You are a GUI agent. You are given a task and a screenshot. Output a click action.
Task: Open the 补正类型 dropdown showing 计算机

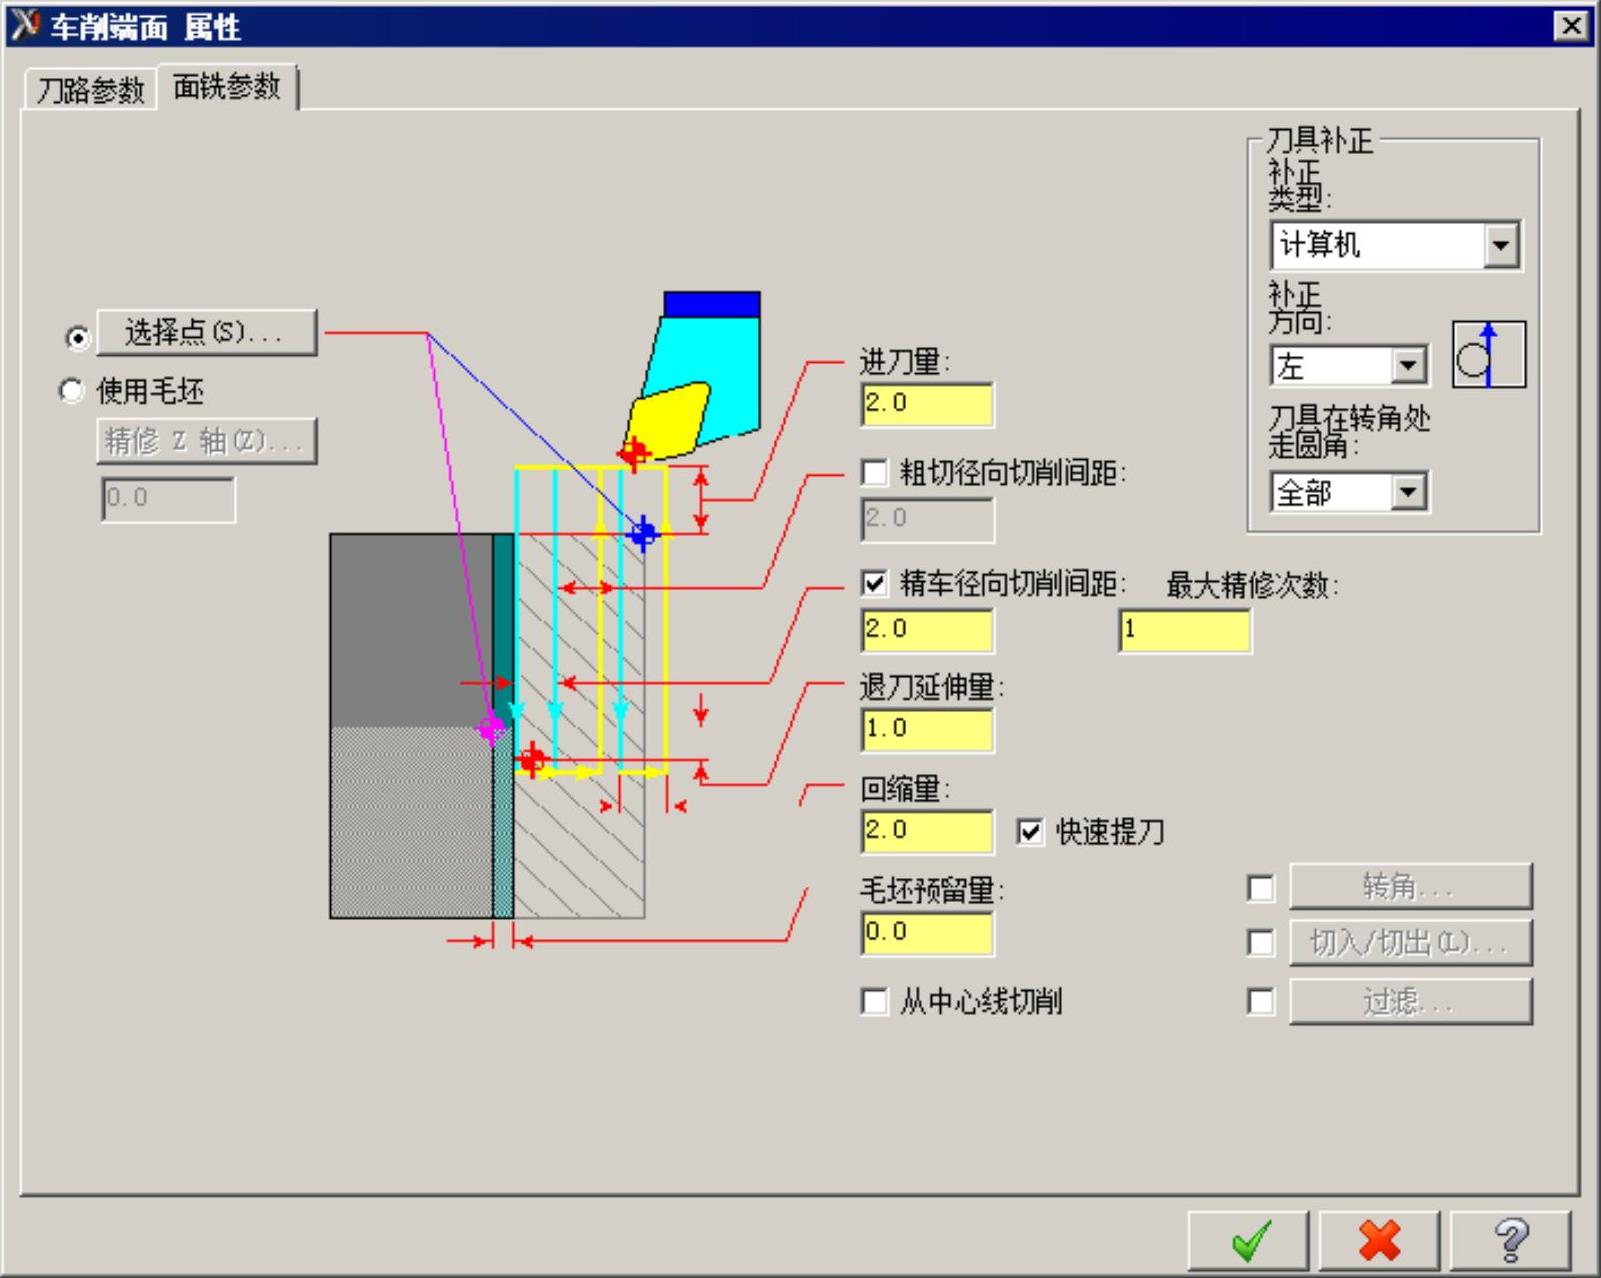(x=1500, y=245)
